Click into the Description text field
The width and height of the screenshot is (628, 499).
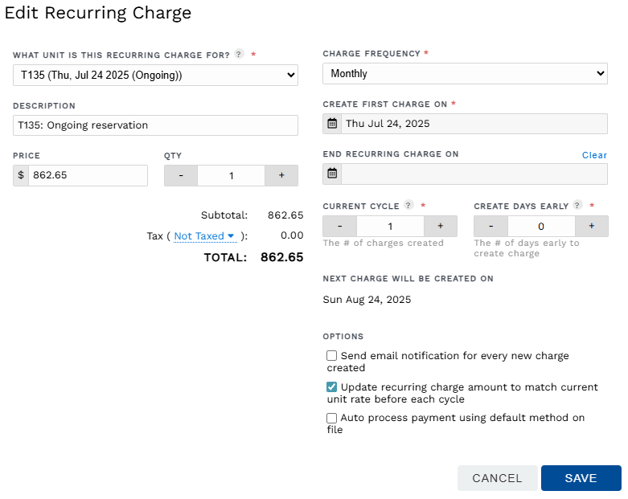click(x=155, y=125)
